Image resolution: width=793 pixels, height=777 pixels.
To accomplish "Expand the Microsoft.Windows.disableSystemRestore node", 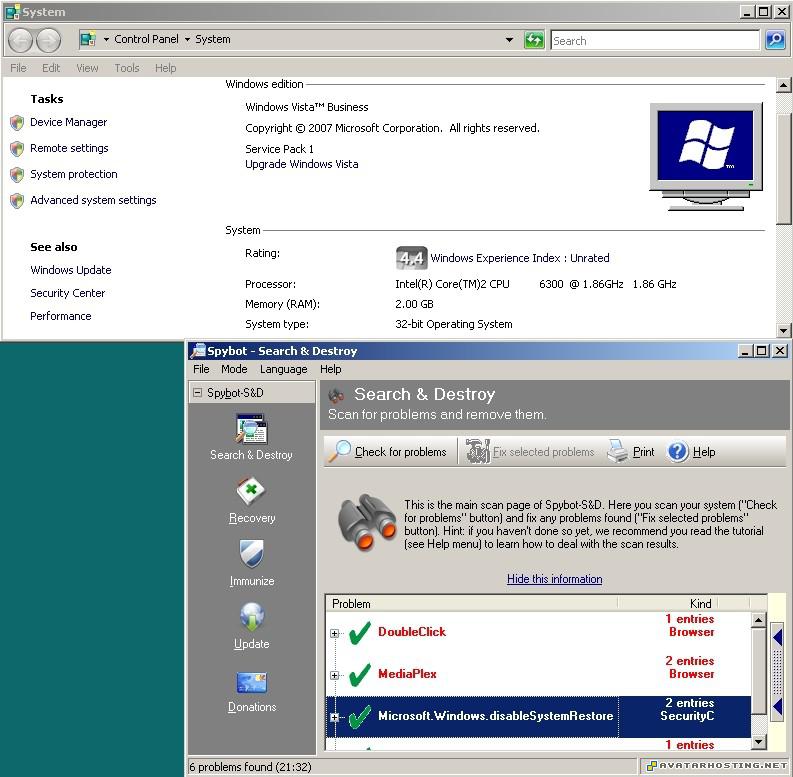I will point(334,717).
